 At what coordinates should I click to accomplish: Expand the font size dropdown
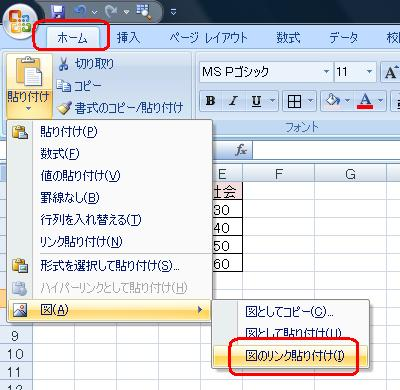click(x=369, y=72)
